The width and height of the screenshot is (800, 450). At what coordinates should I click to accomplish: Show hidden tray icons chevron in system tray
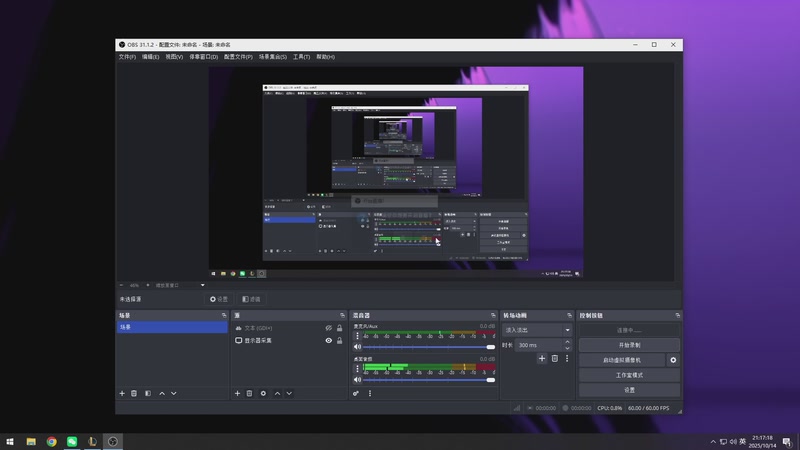(713, 442)
